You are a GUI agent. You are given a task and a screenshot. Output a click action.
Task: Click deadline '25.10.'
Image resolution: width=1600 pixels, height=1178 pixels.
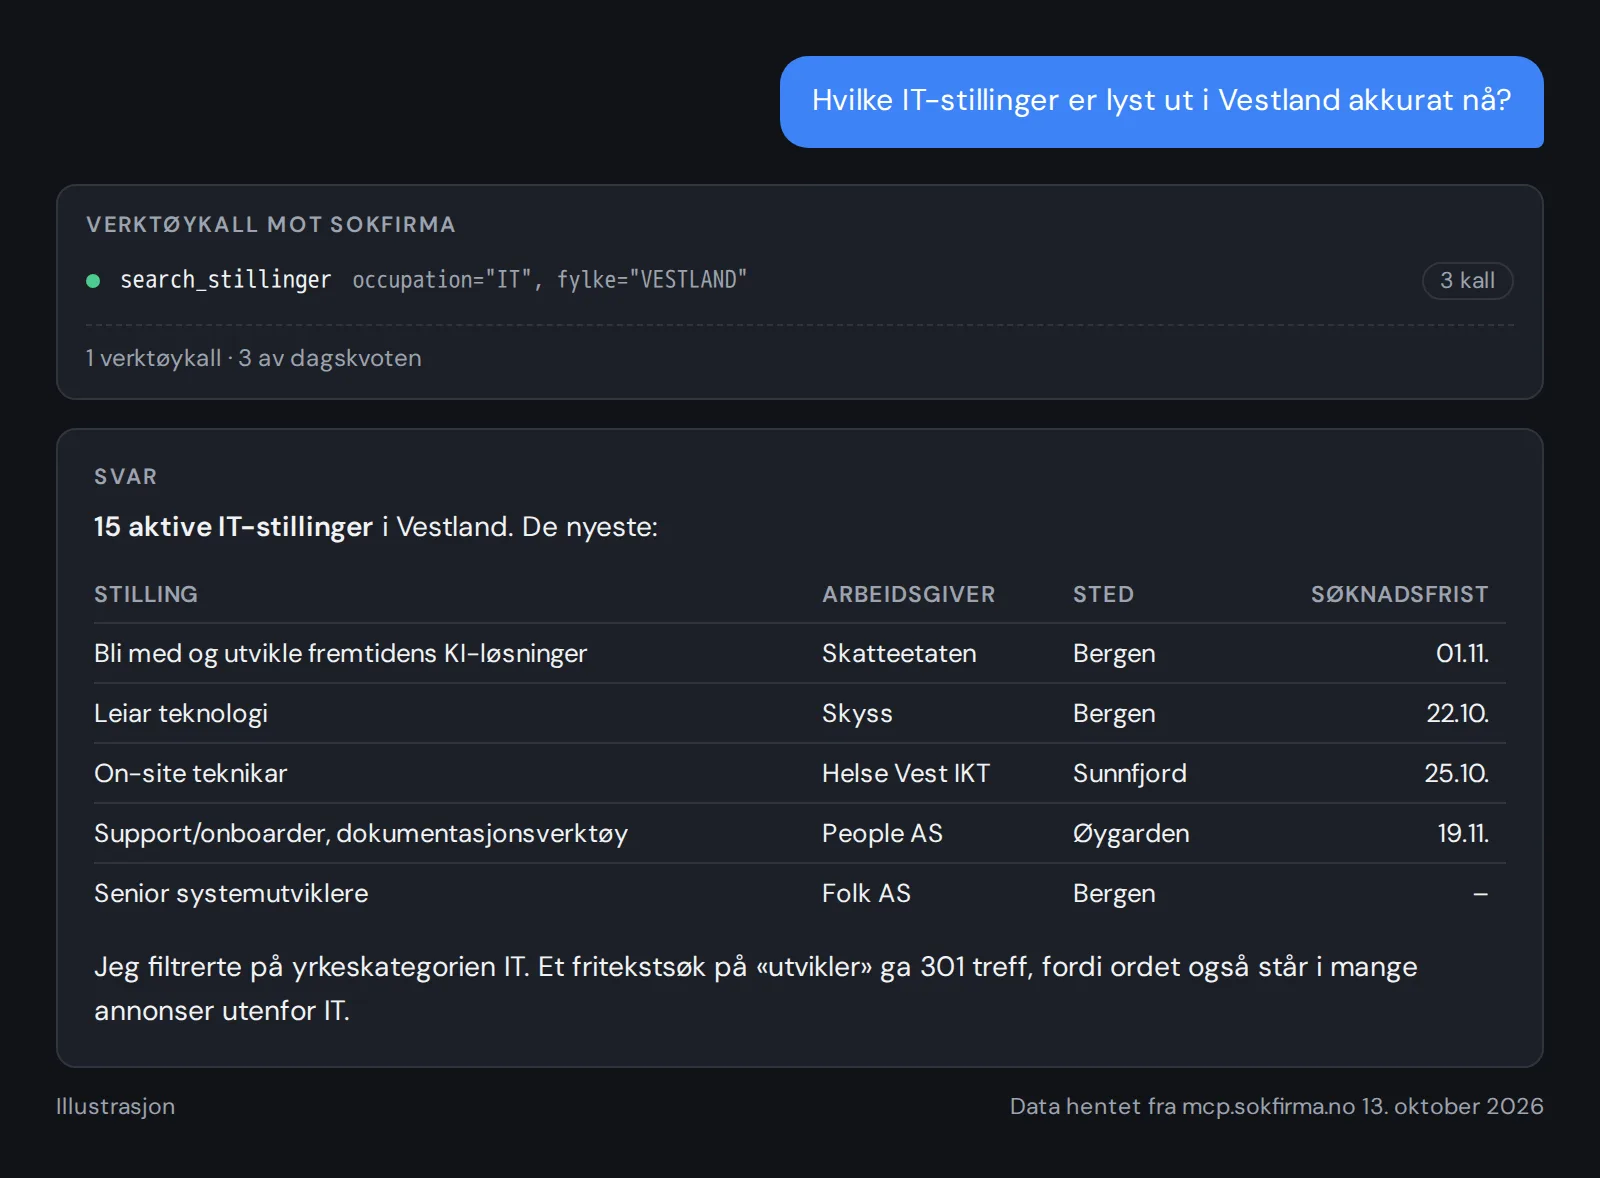click(1456, 773)
